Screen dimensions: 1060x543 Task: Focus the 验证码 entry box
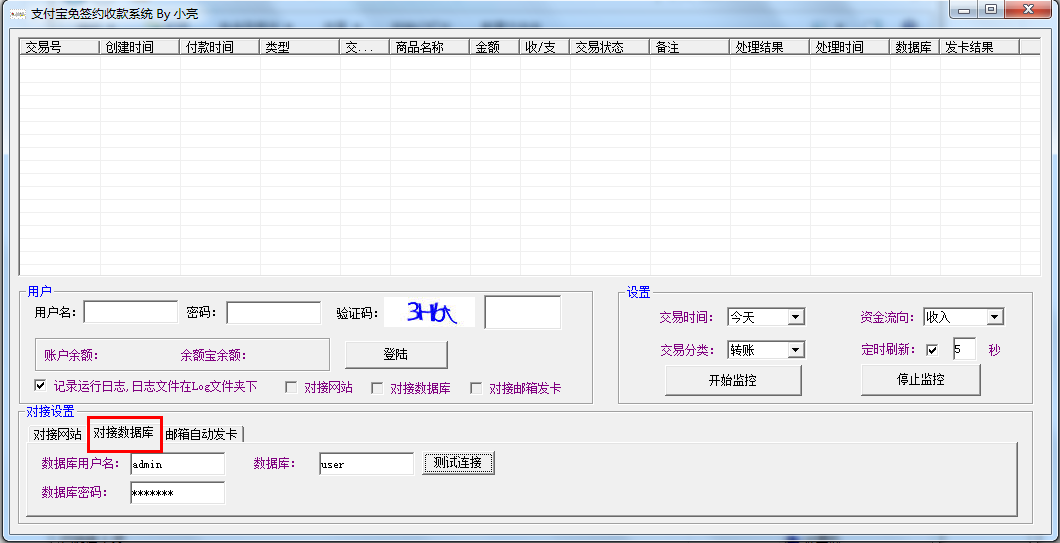click(523, 312)
